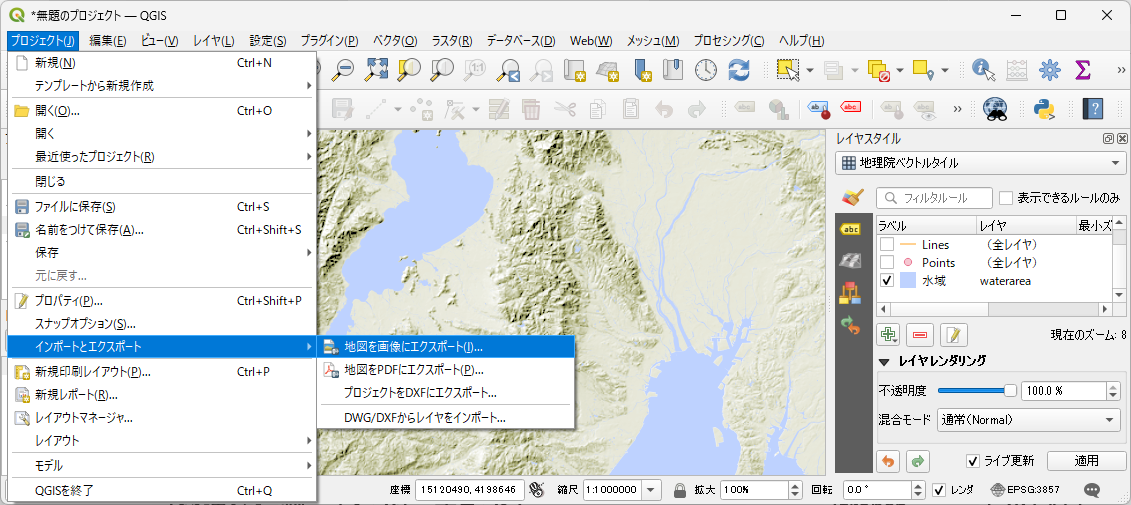The image size is (1131, 505).
Task: Click the orange undo style button
Action: coord(889,461)
